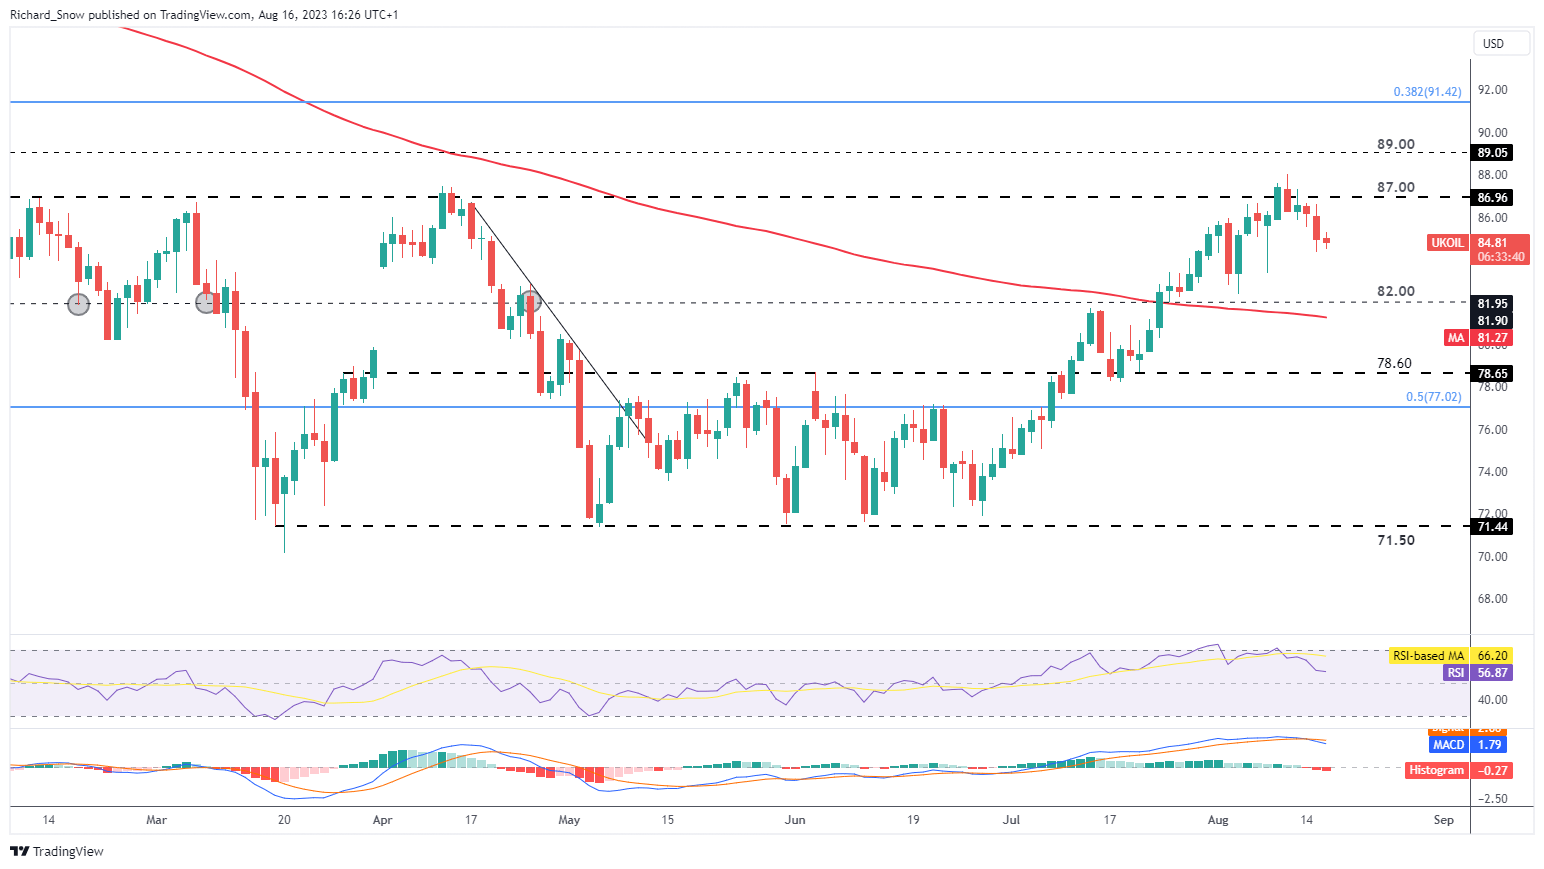Click the 0.5(77.02) Fibonacci level label
1544x869 pixels.
click(1433, 397)
